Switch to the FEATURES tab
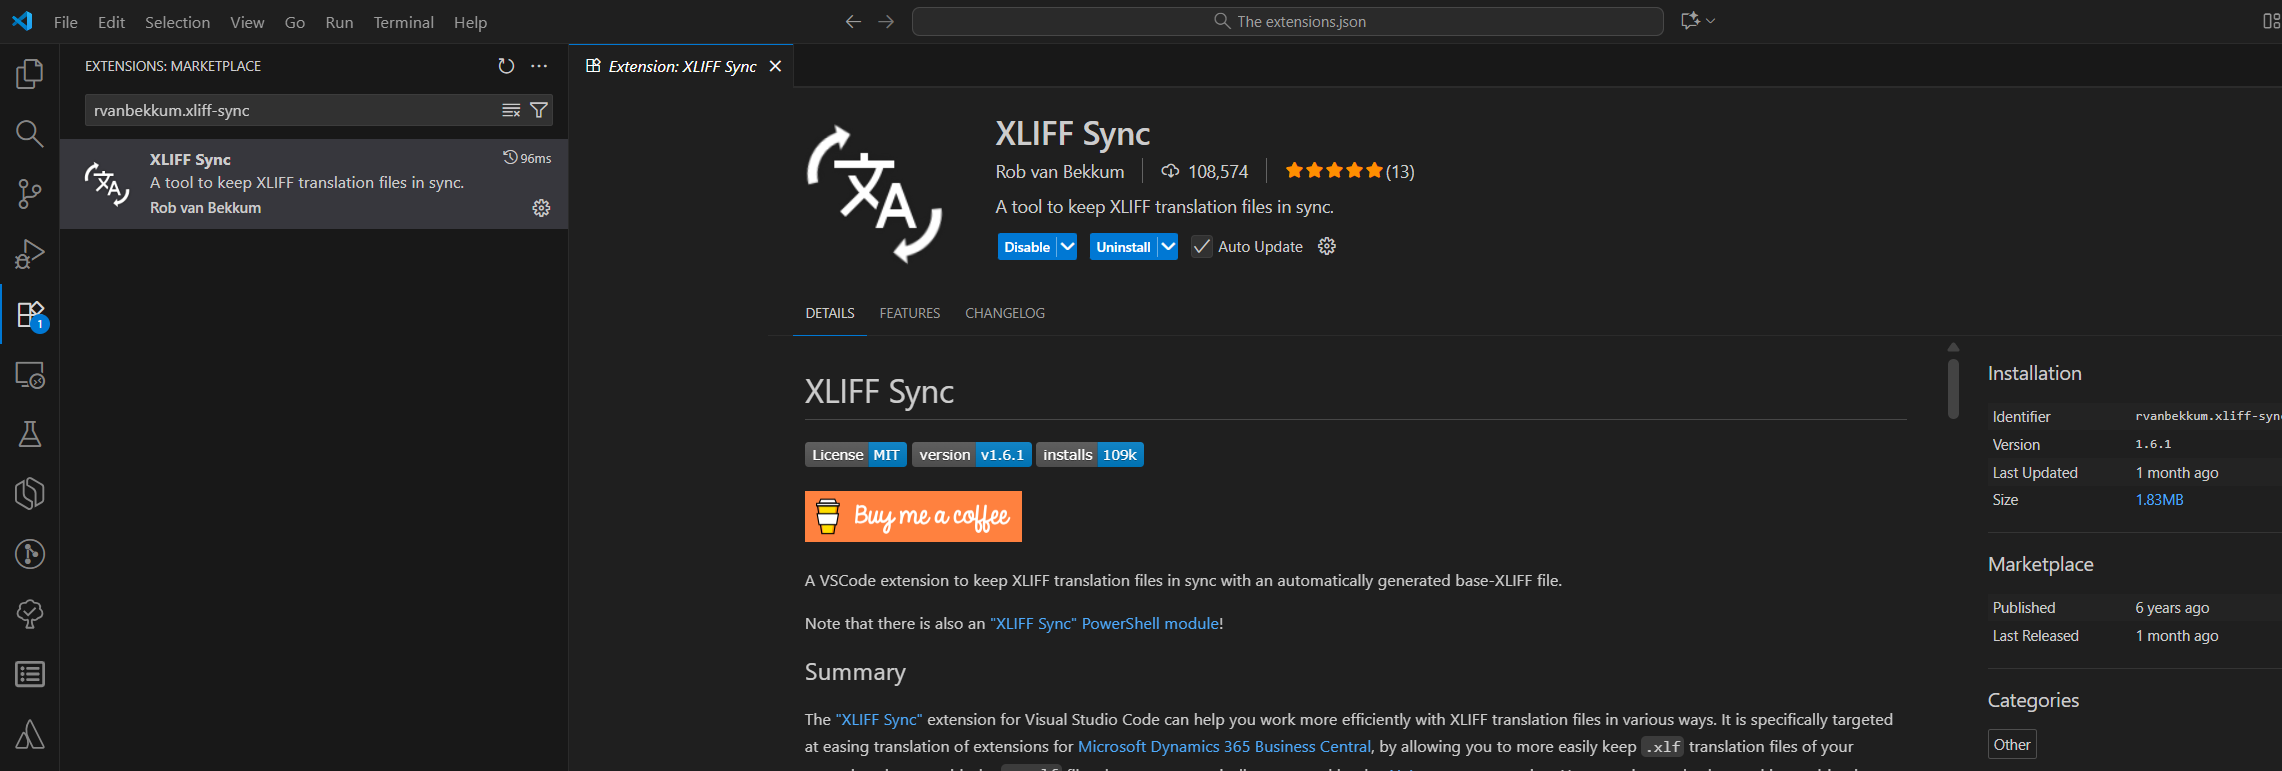The width and height of the screenshot is (2282, 771). click(910, 313)
